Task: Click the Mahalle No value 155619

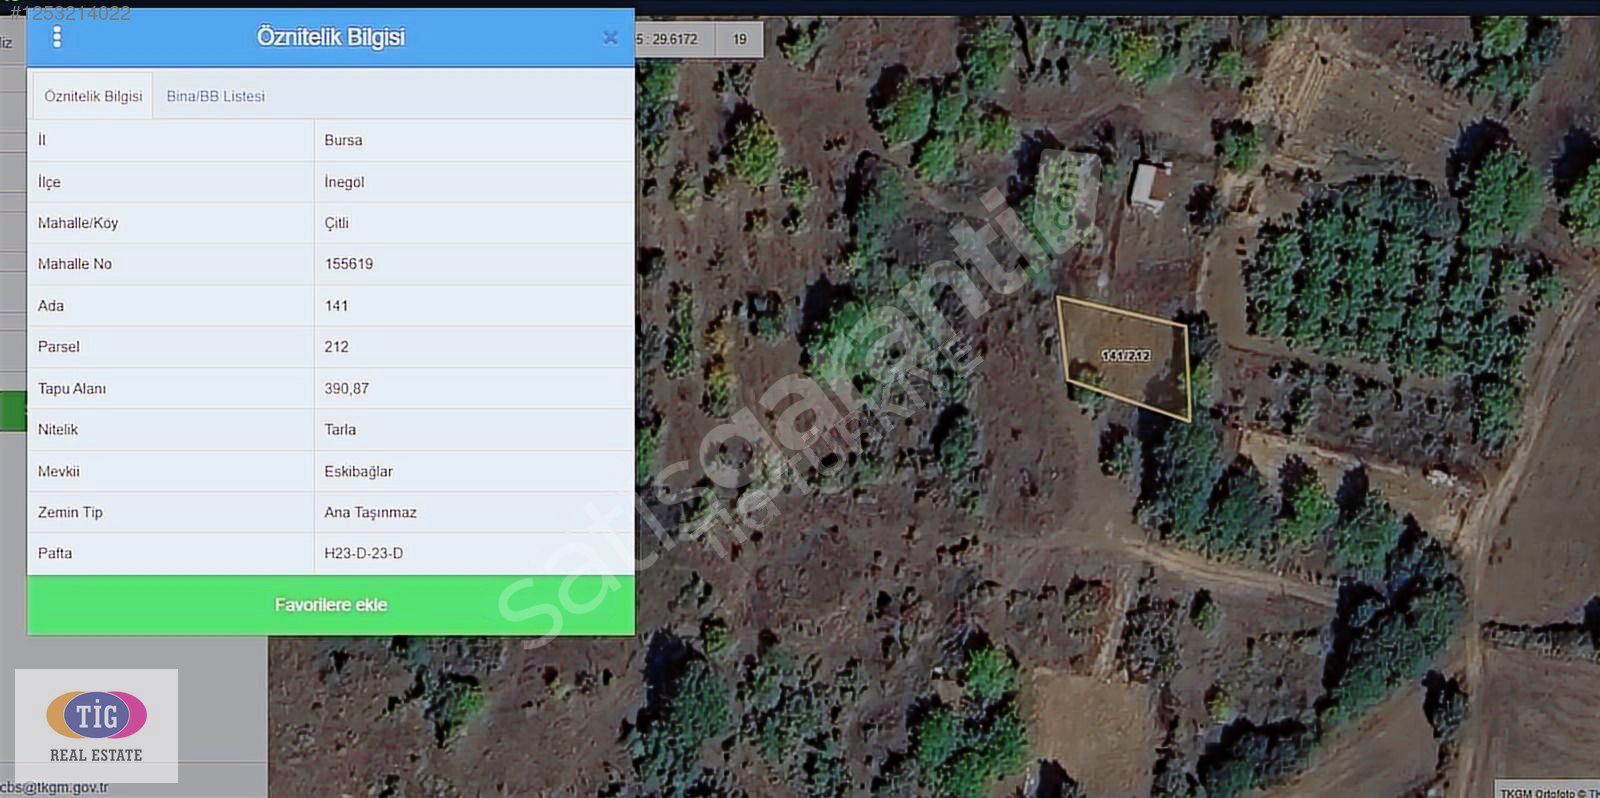Action: coord(348,264)
